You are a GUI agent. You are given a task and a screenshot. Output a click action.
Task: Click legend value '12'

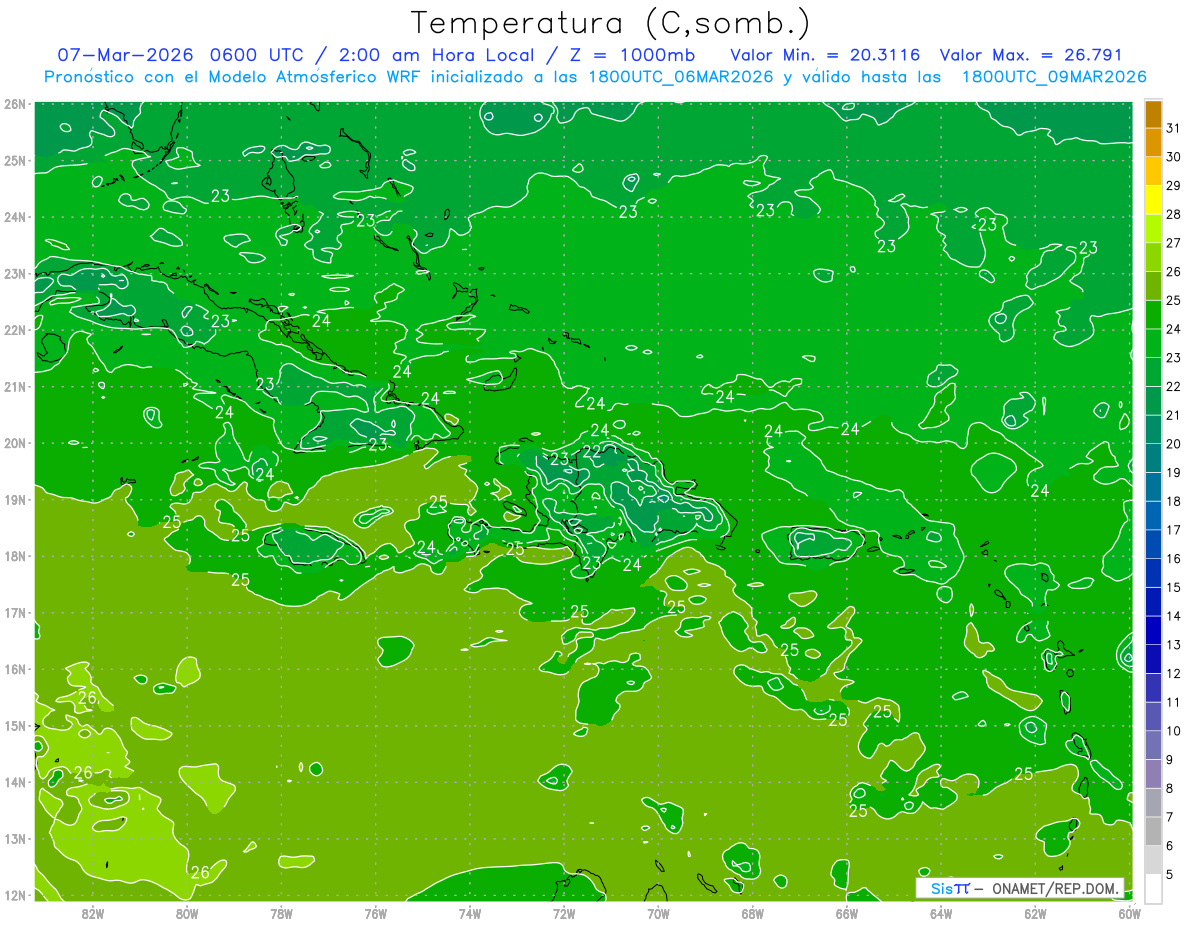pos(1174,674)
